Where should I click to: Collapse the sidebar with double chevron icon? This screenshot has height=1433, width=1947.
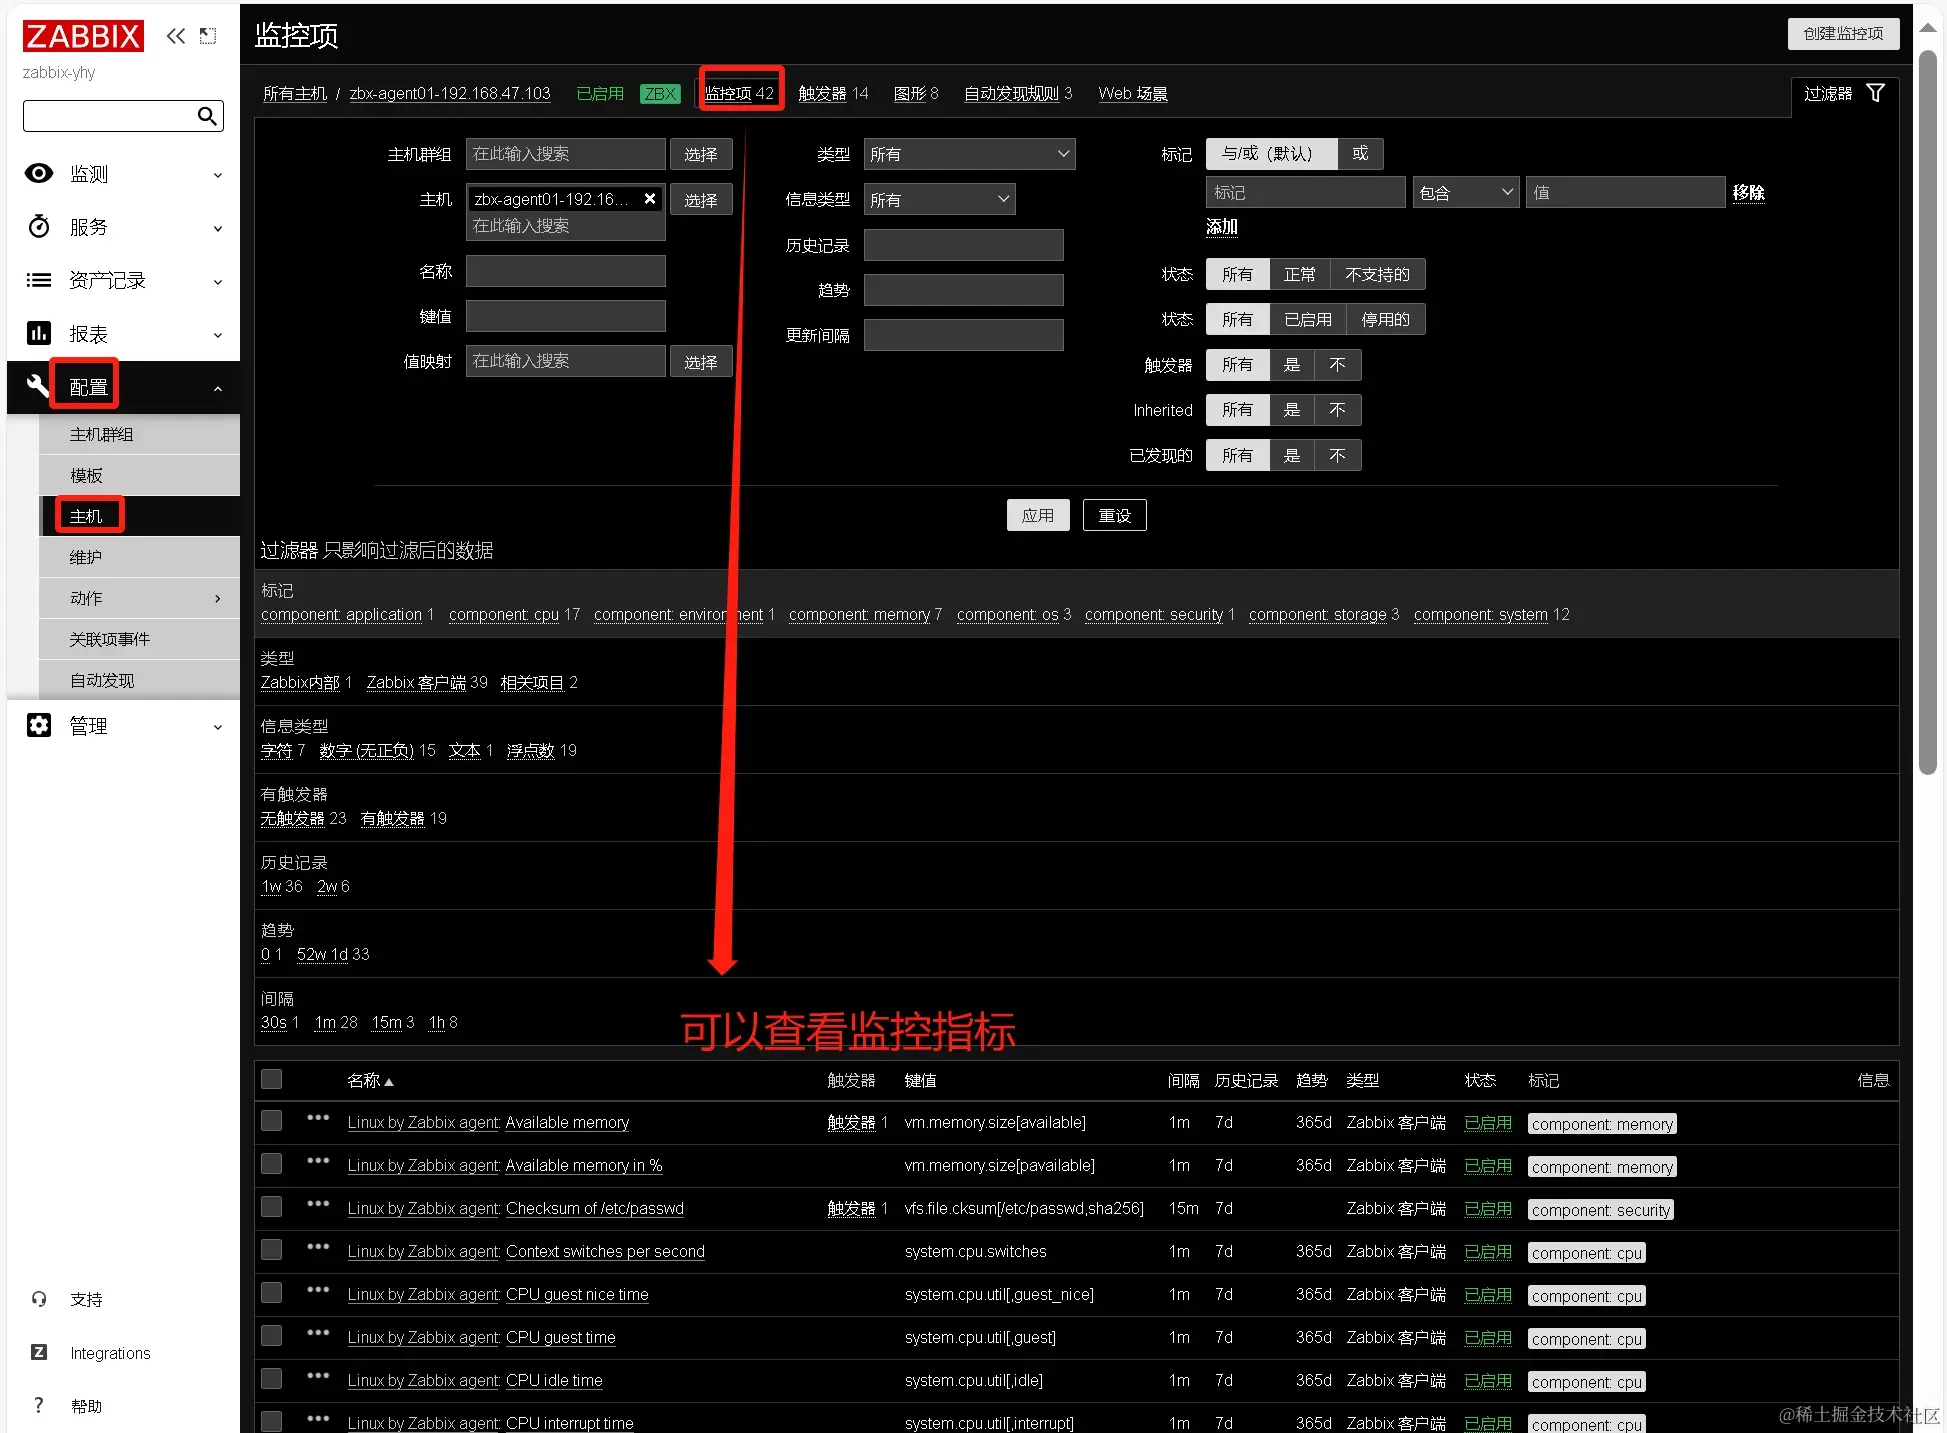[x=176, y=36]
